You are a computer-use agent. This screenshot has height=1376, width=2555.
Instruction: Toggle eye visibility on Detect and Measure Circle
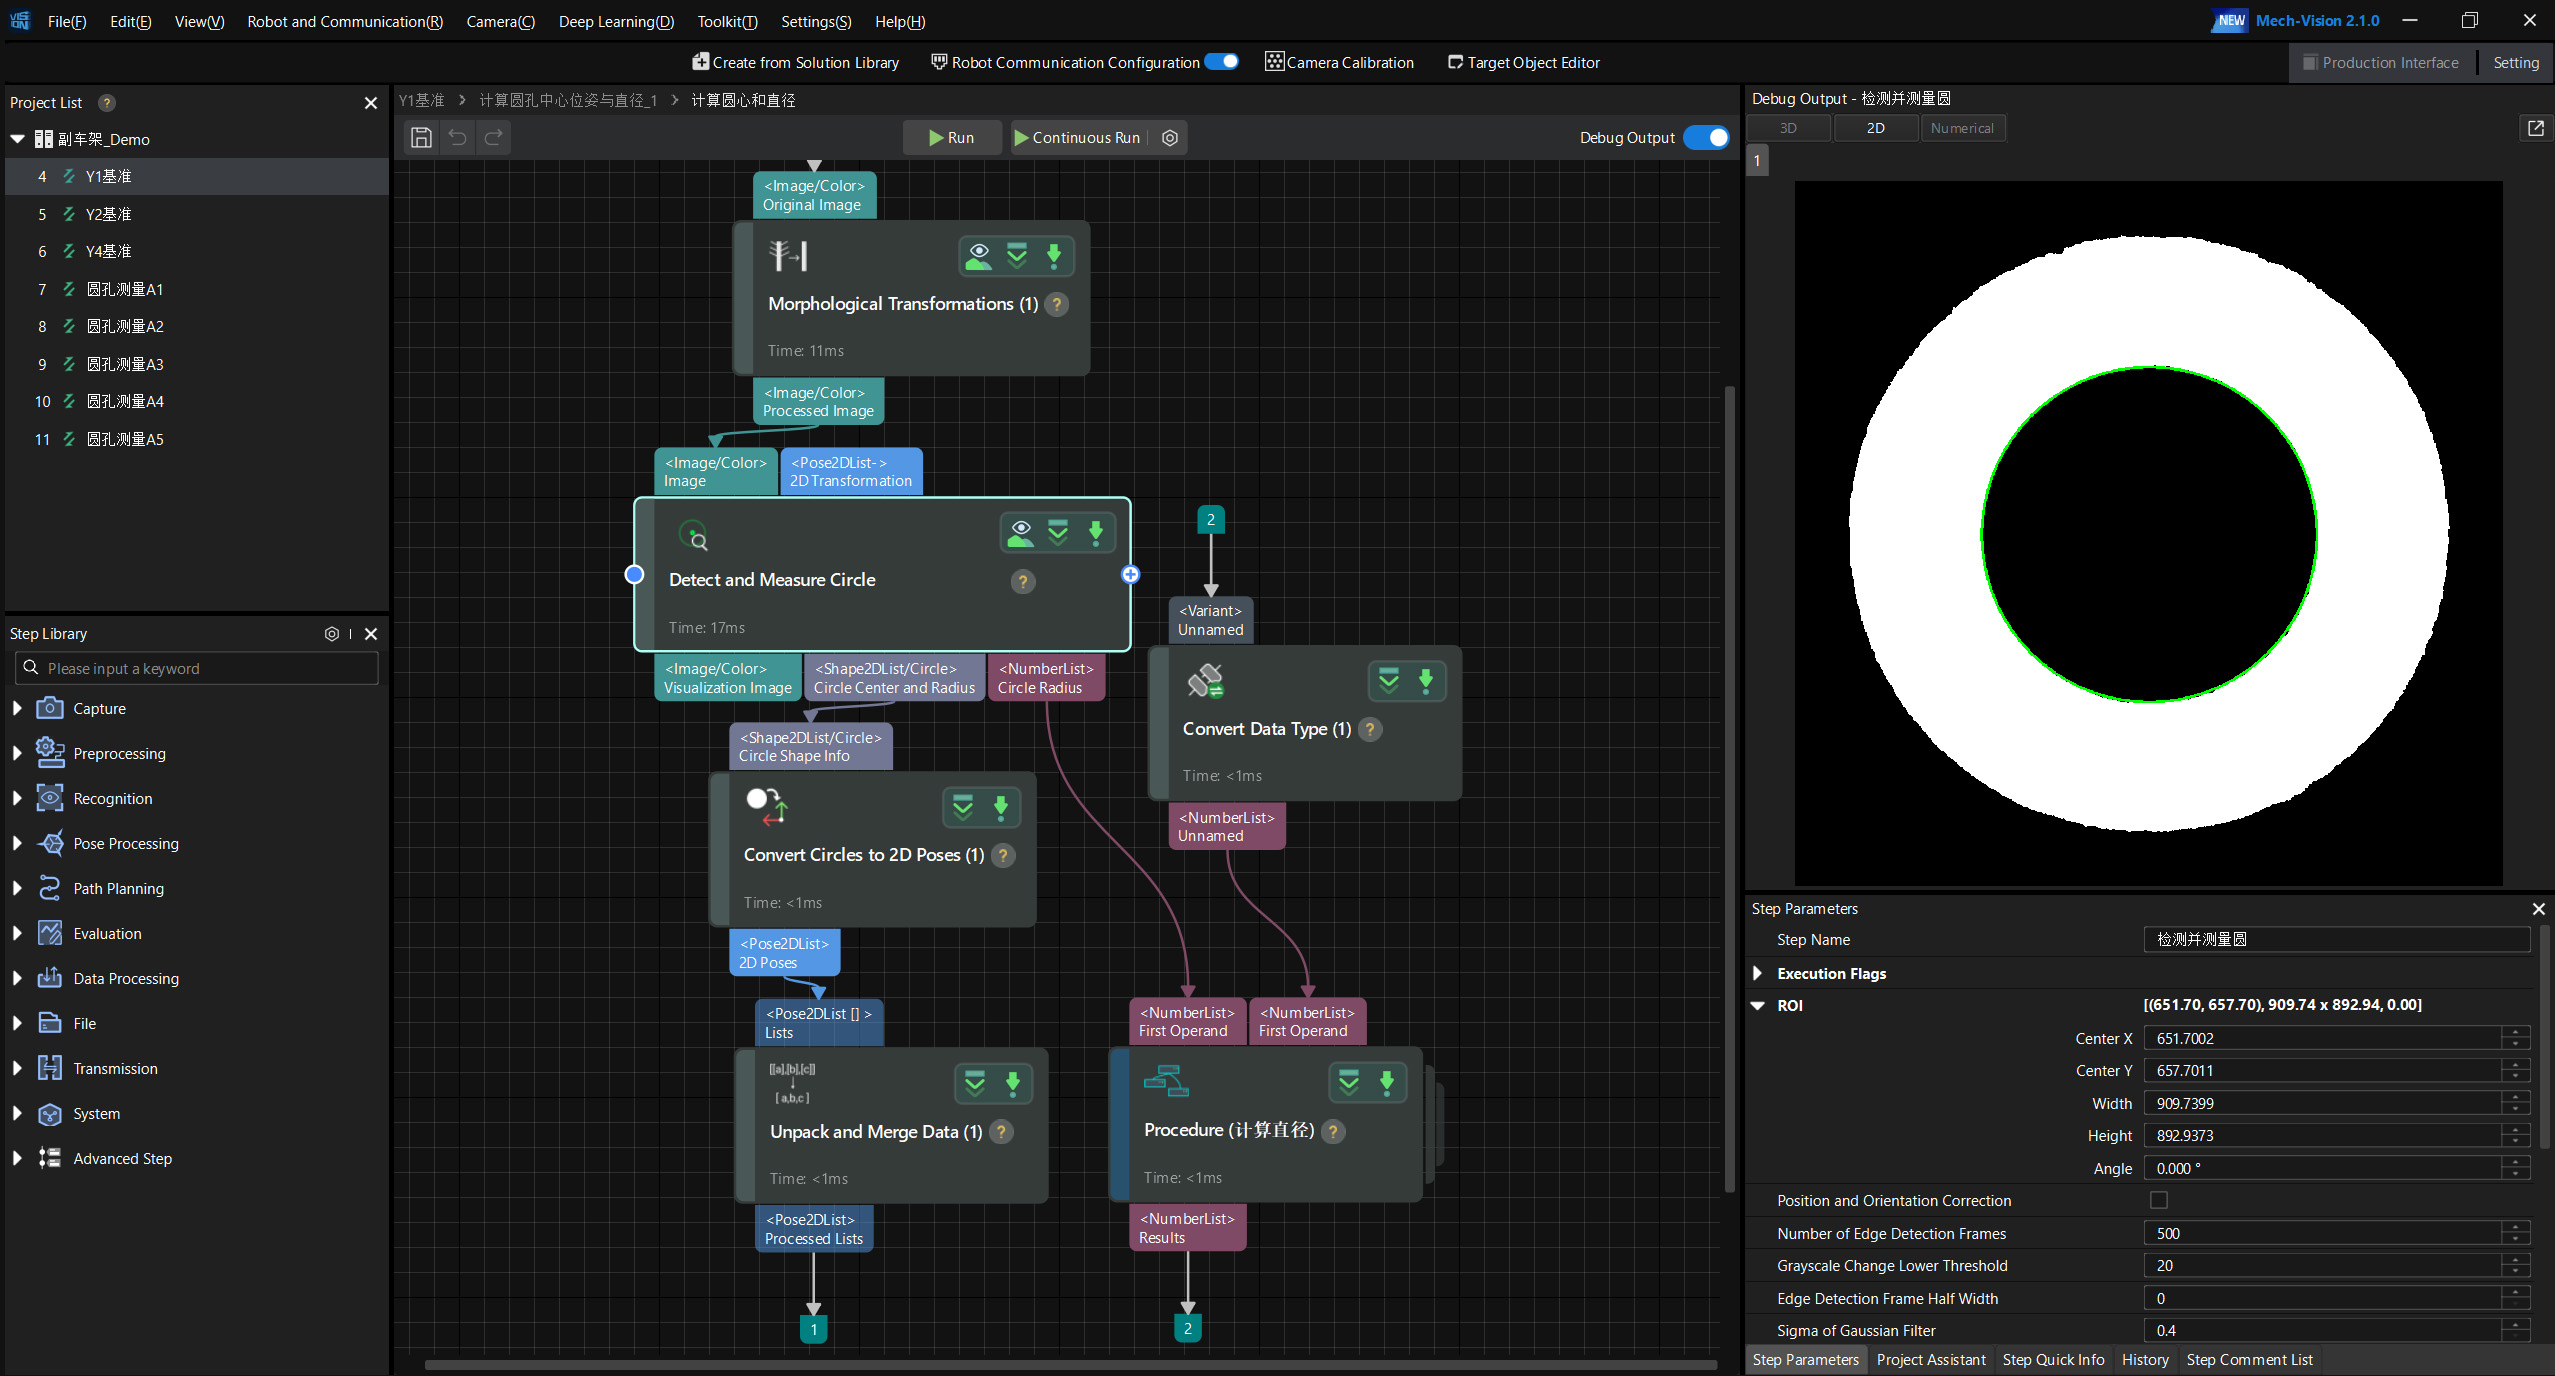tap(1021, 532)
